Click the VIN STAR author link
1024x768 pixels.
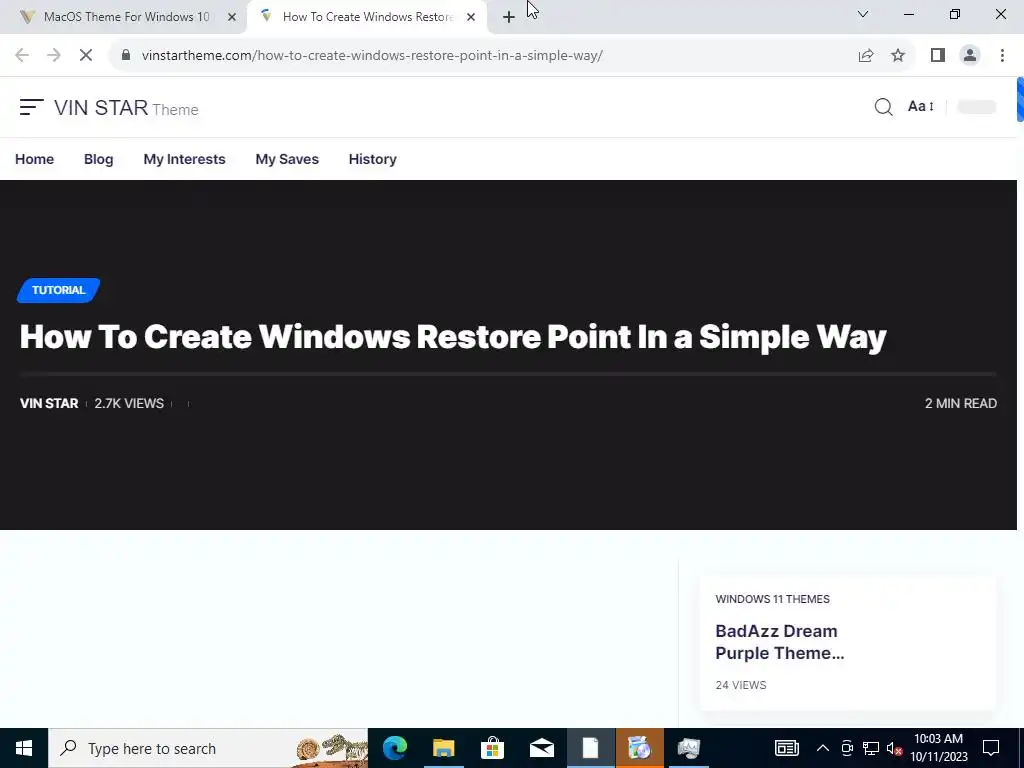49,404
